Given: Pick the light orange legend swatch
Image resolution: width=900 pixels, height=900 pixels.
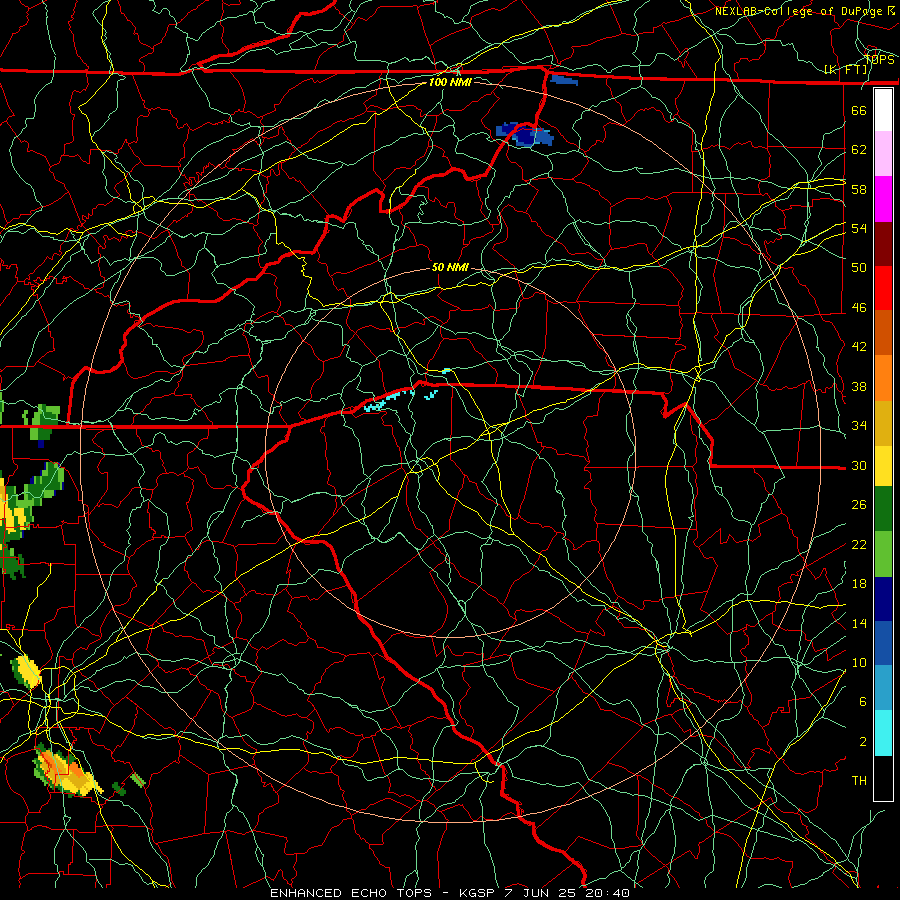Looking at the screenshot, I should [883, 378].
